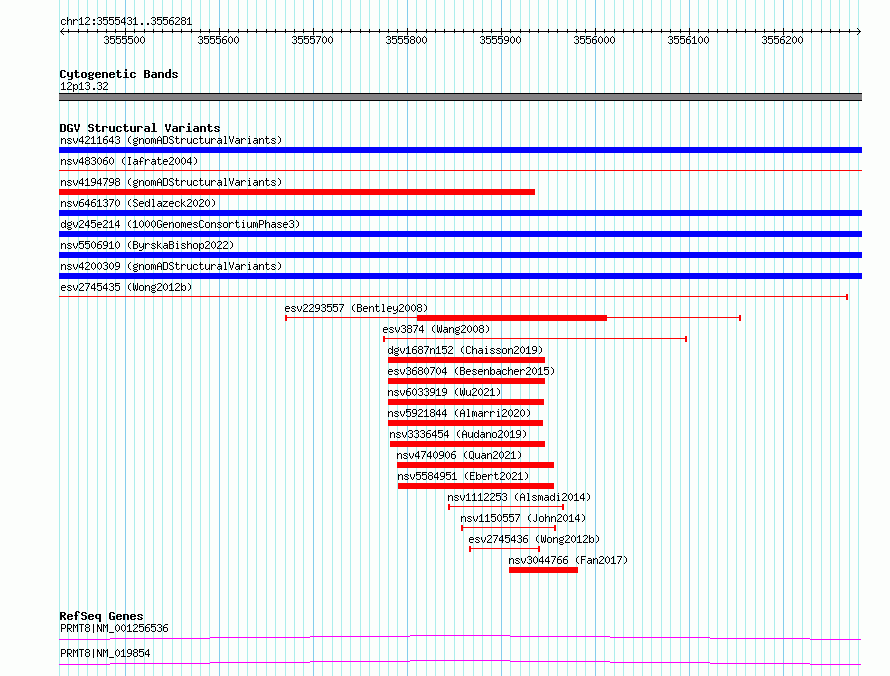Click the nsv5584951 (Ebert2021) label
This screenshot has height=676, width=890.
[463, 476]
